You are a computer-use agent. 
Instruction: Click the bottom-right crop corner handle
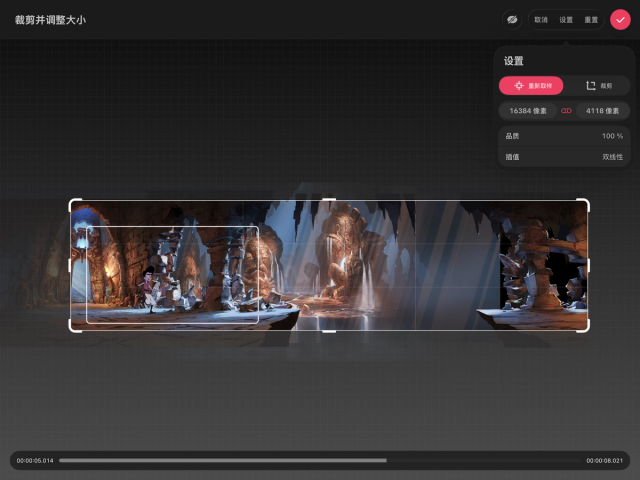(584, 327)
